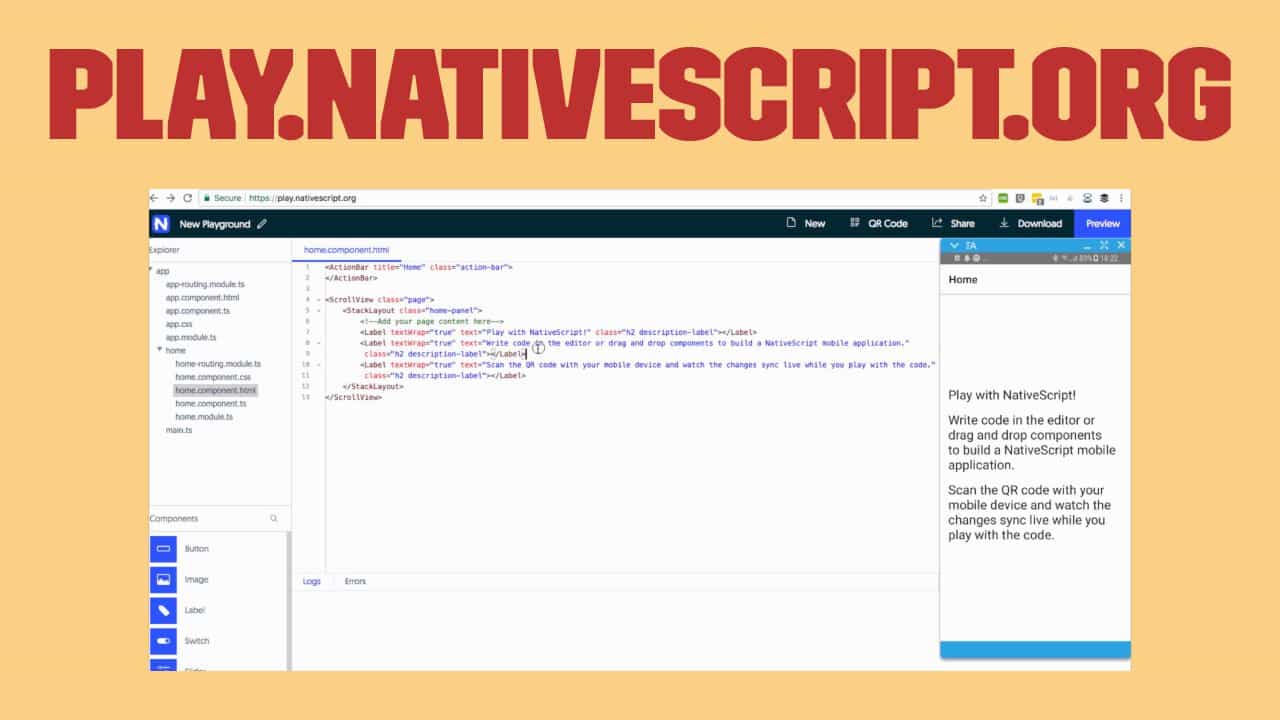
Task: Select the Button component icon
Action: (163, 549)
